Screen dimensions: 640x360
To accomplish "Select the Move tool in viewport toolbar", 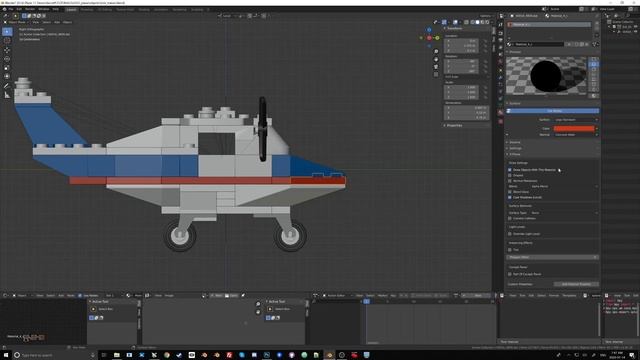I will (x=7, y=50).
